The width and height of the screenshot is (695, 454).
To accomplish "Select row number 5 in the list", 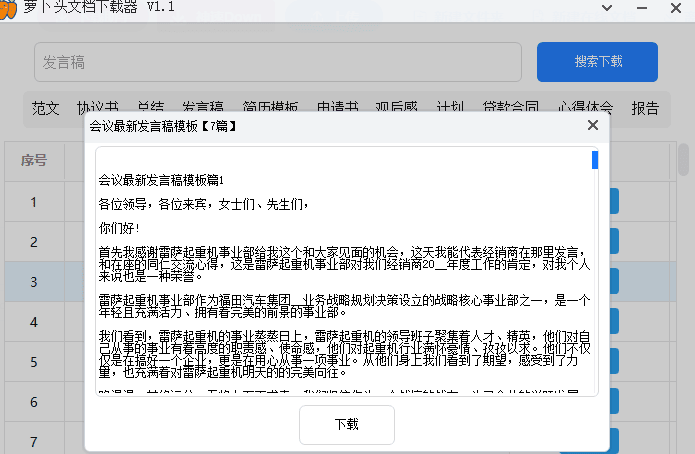I will [x=33, y=362].
